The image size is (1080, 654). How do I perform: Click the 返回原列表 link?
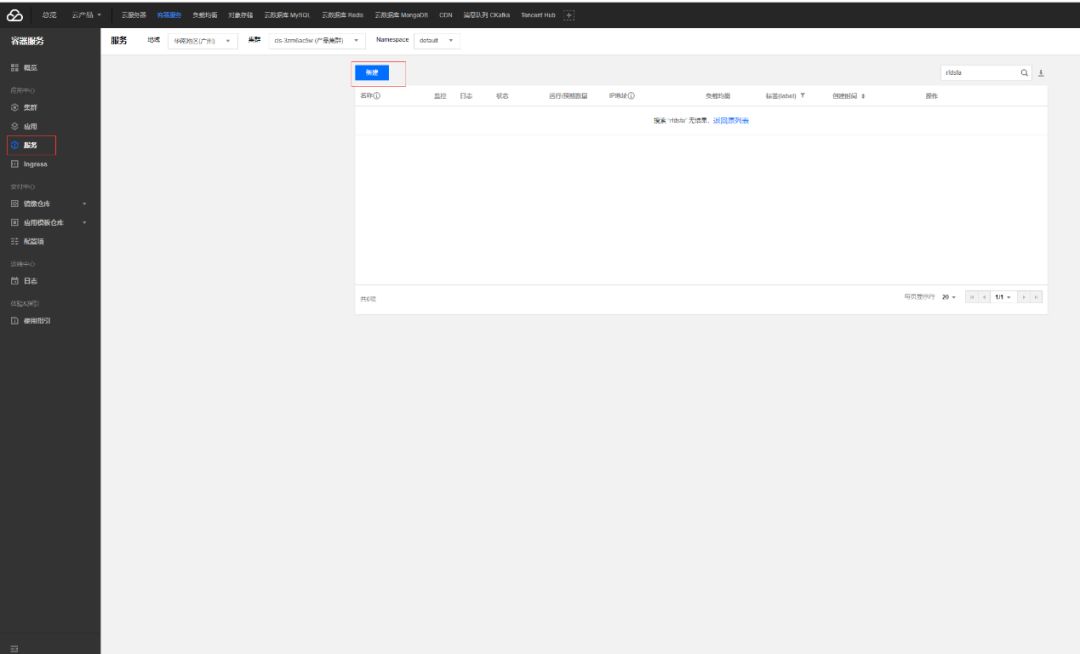(731, 120)
